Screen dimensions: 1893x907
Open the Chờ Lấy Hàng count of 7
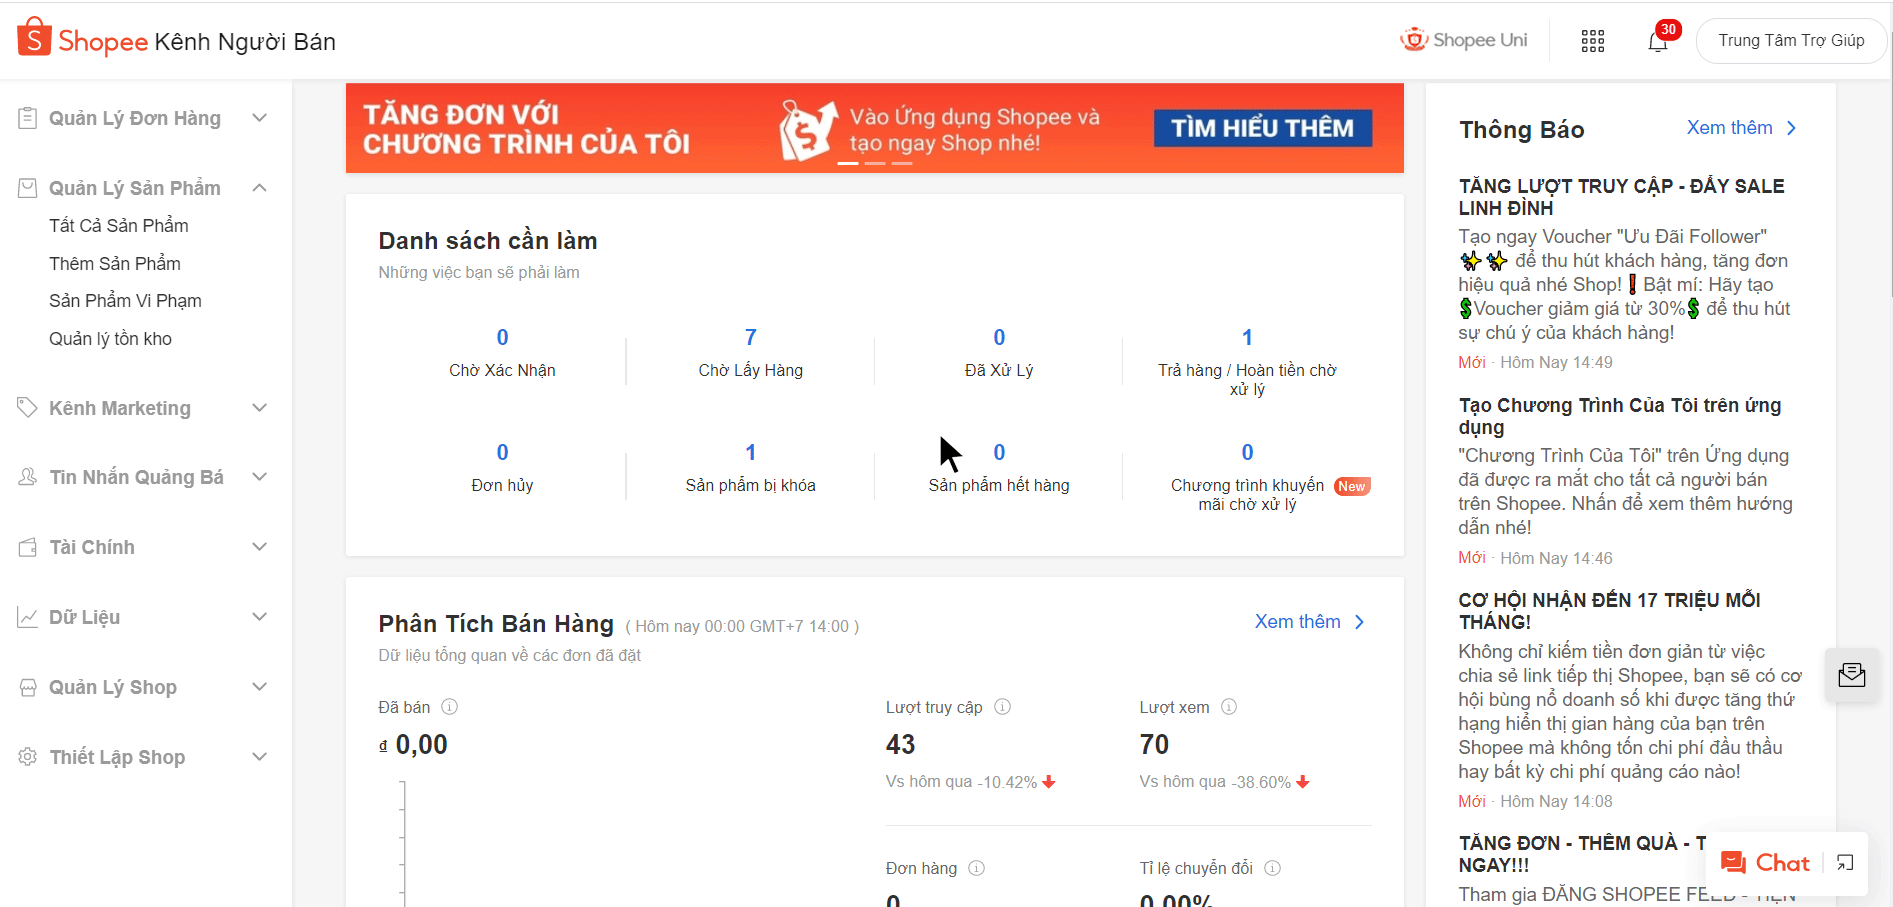point(751,338)
